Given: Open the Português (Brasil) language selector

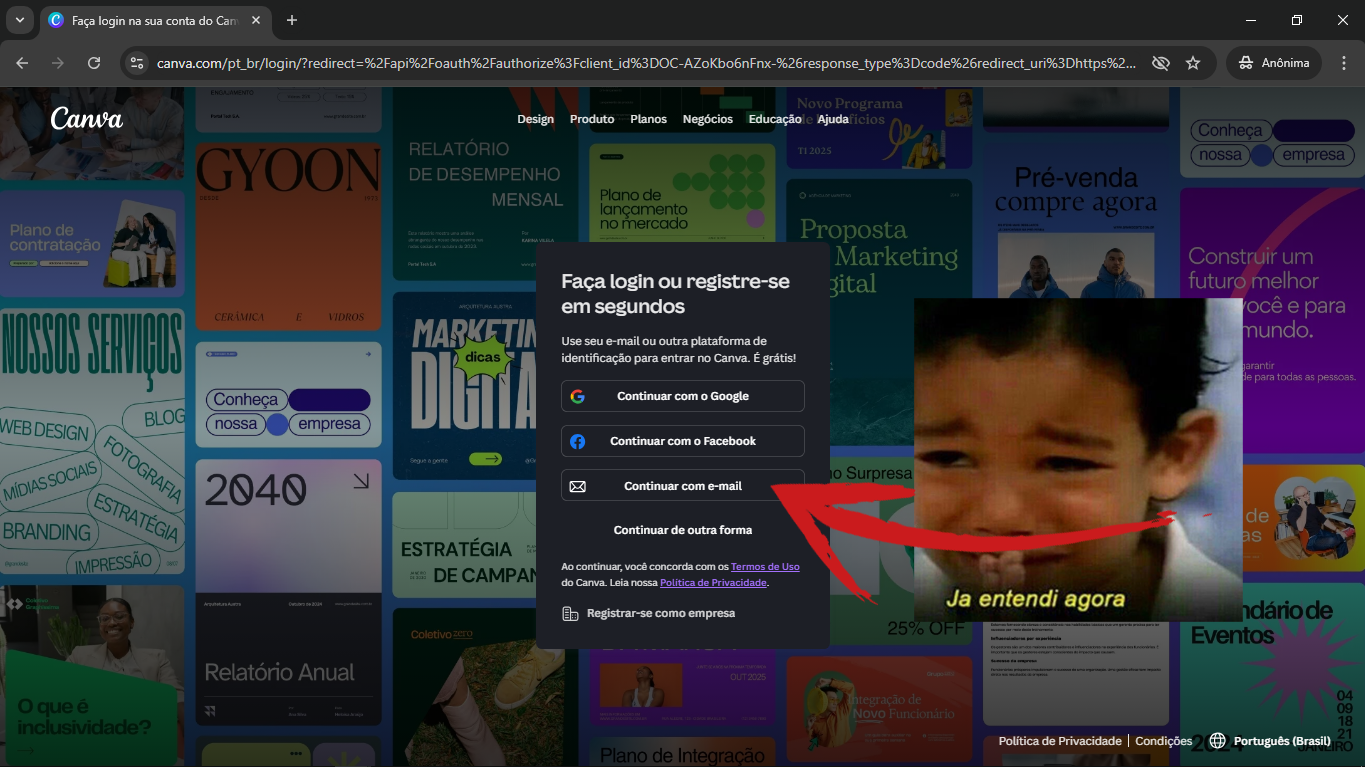Looking at the screenshot, I should [1270, 741].
